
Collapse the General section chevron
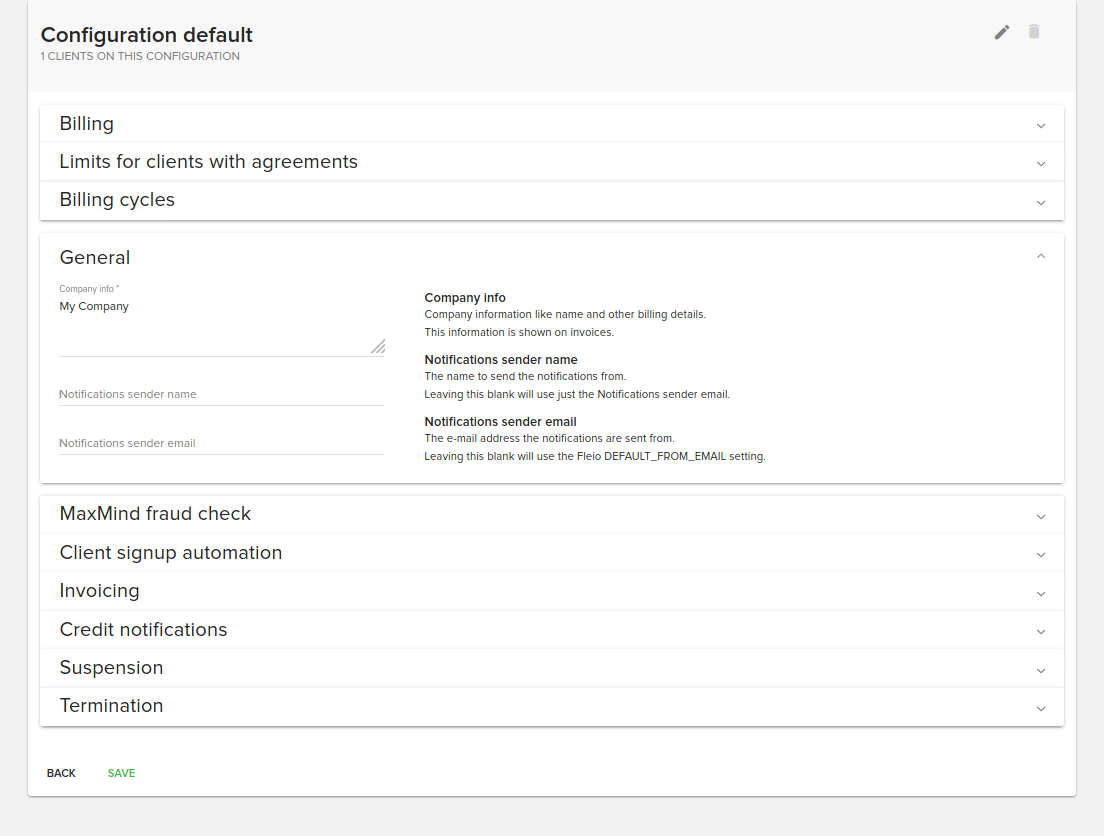click(x=1041, y=256)
